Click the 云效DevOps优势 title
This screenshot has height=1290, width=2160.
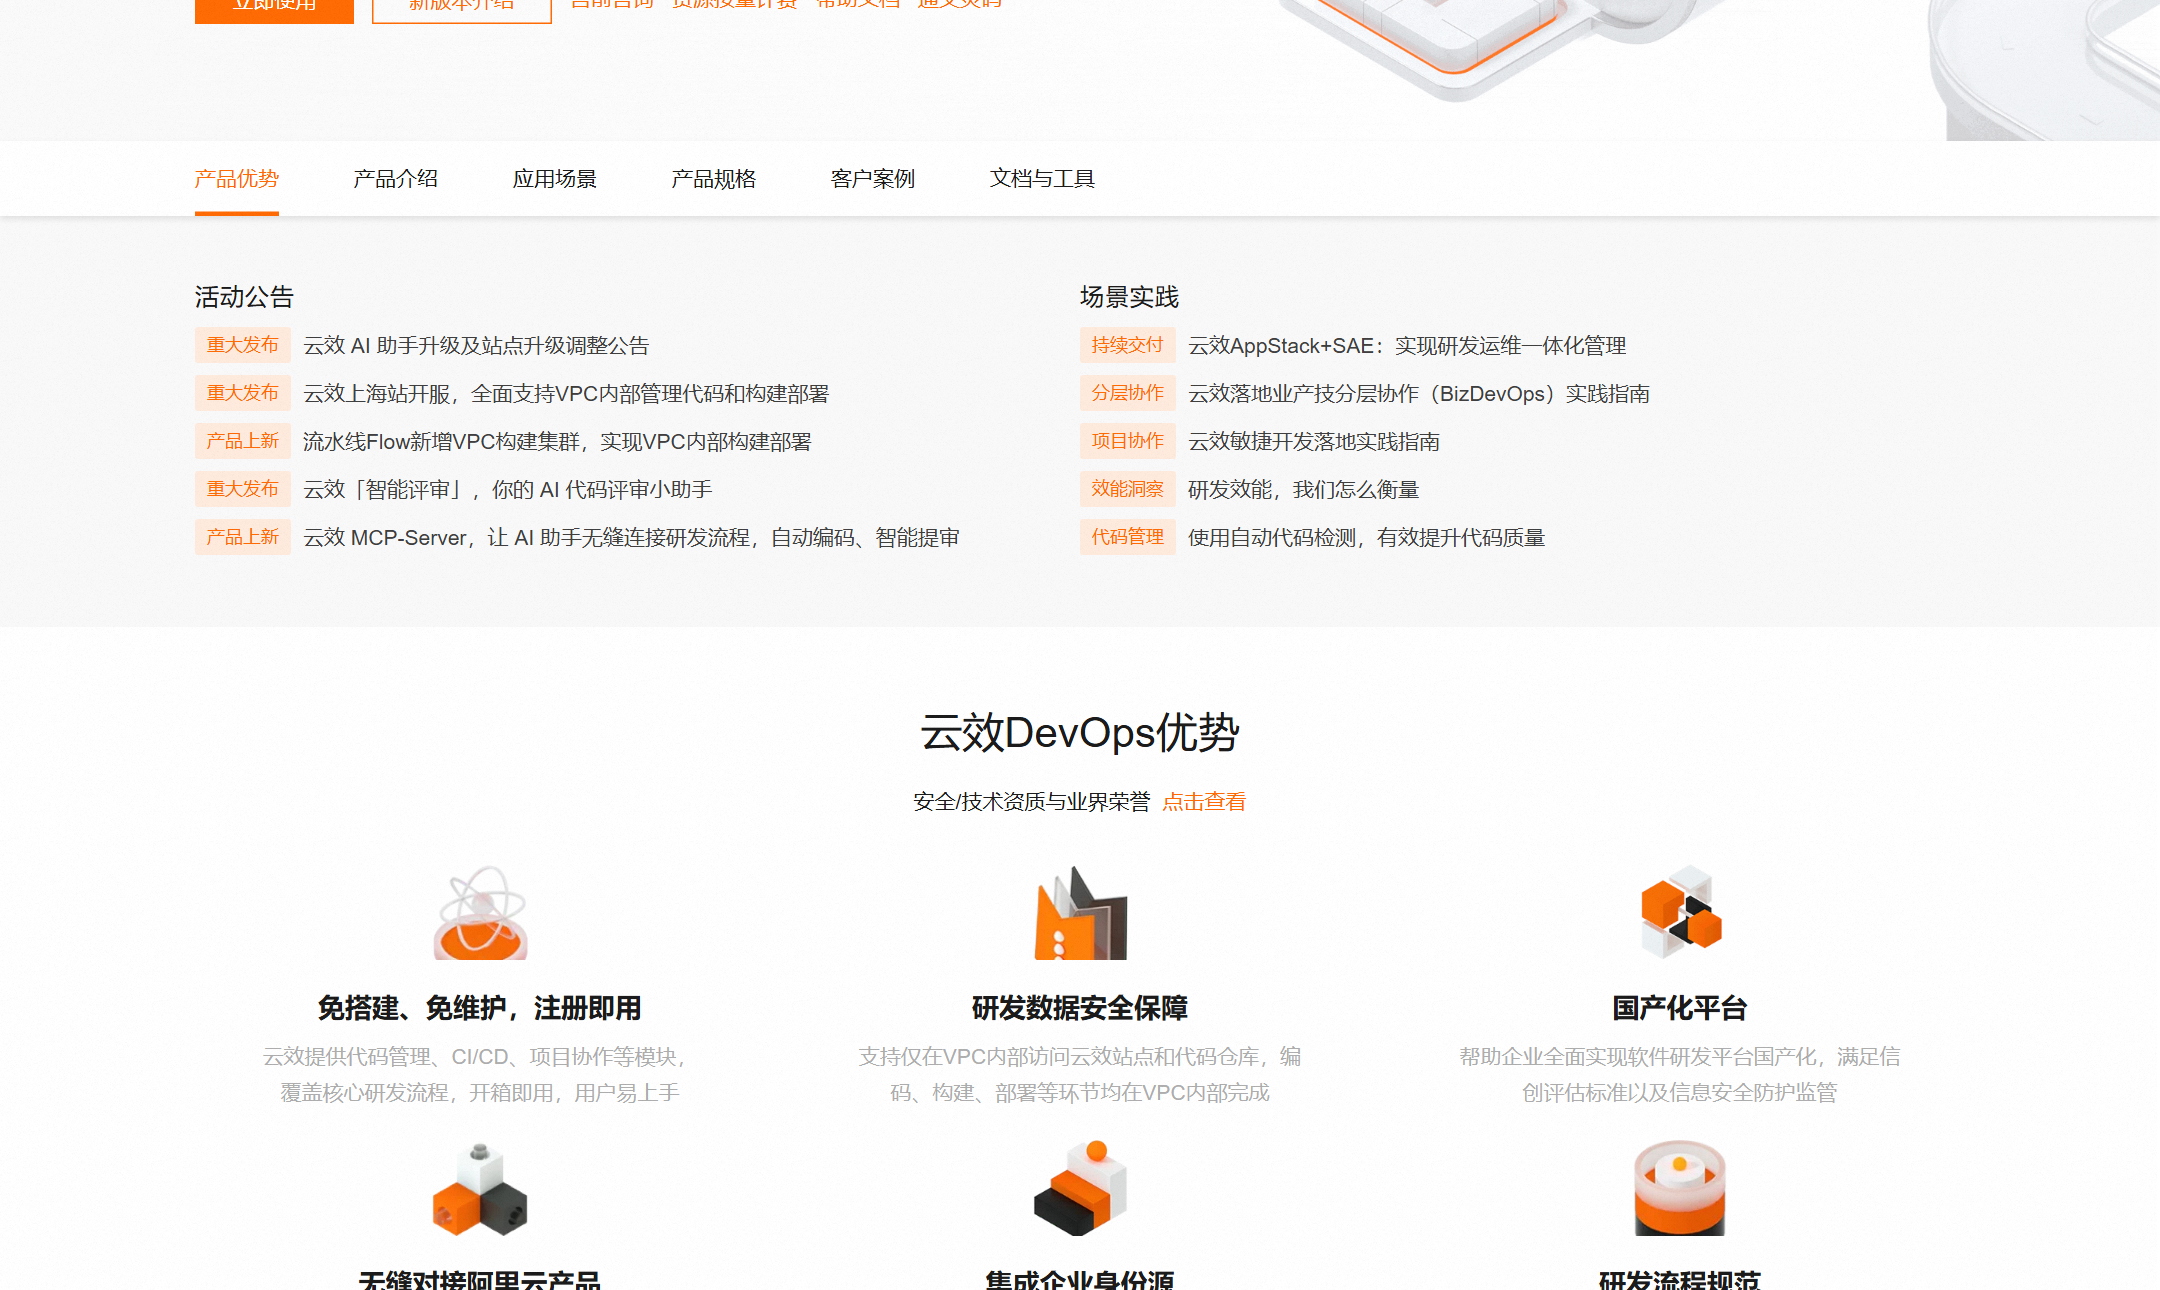click(x=1080, y=733)
